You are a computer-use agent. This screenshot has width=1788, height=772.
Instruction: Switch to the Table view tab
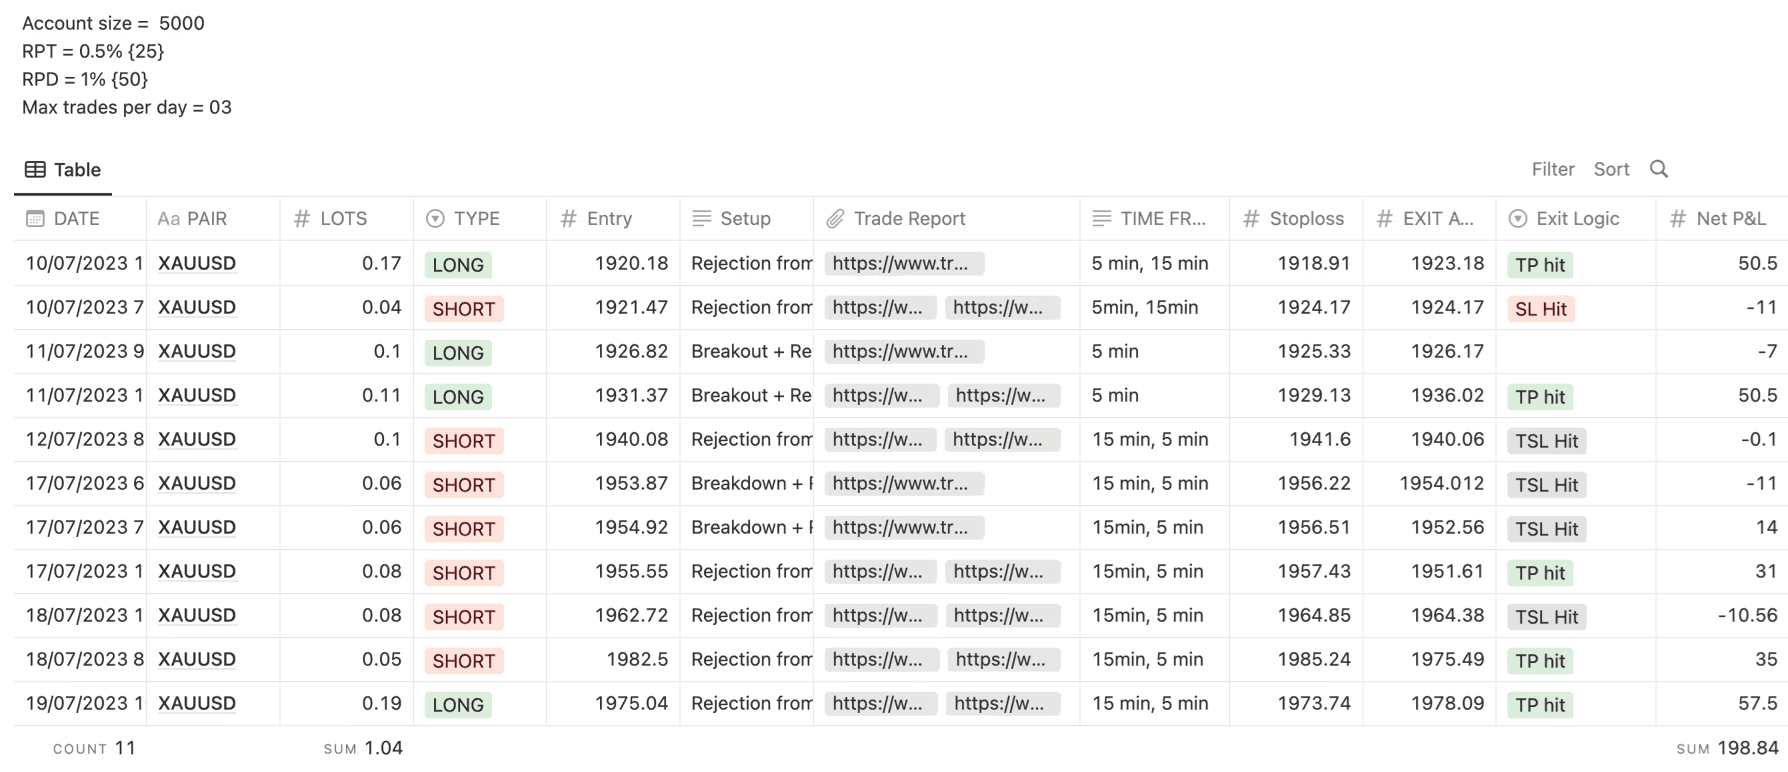(63, 170)
